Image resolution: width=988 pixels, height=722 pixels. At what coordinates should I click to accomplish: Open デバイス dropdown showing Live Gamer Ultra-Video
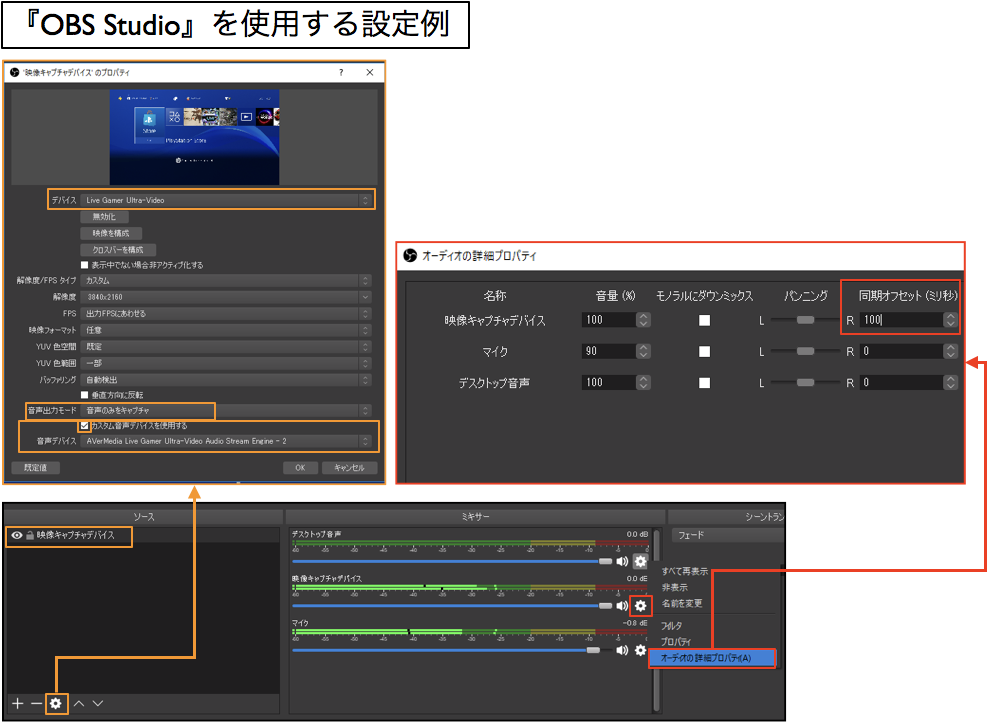pos(226,200)
